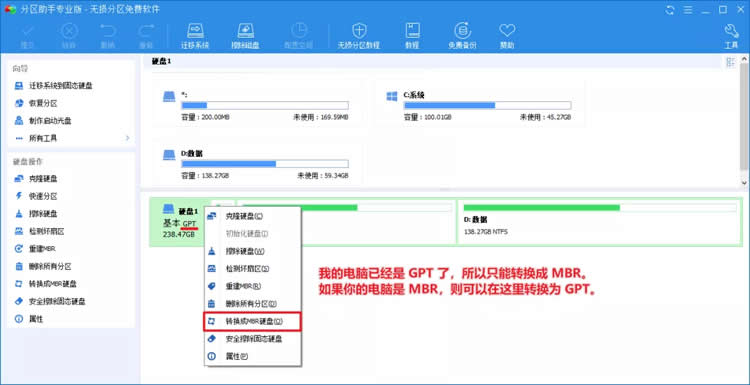Screen dimensions: 750x385
Task: Choose 克隆硬盘 from context menu
Action: pyautogui.click(x=253, y=216)
